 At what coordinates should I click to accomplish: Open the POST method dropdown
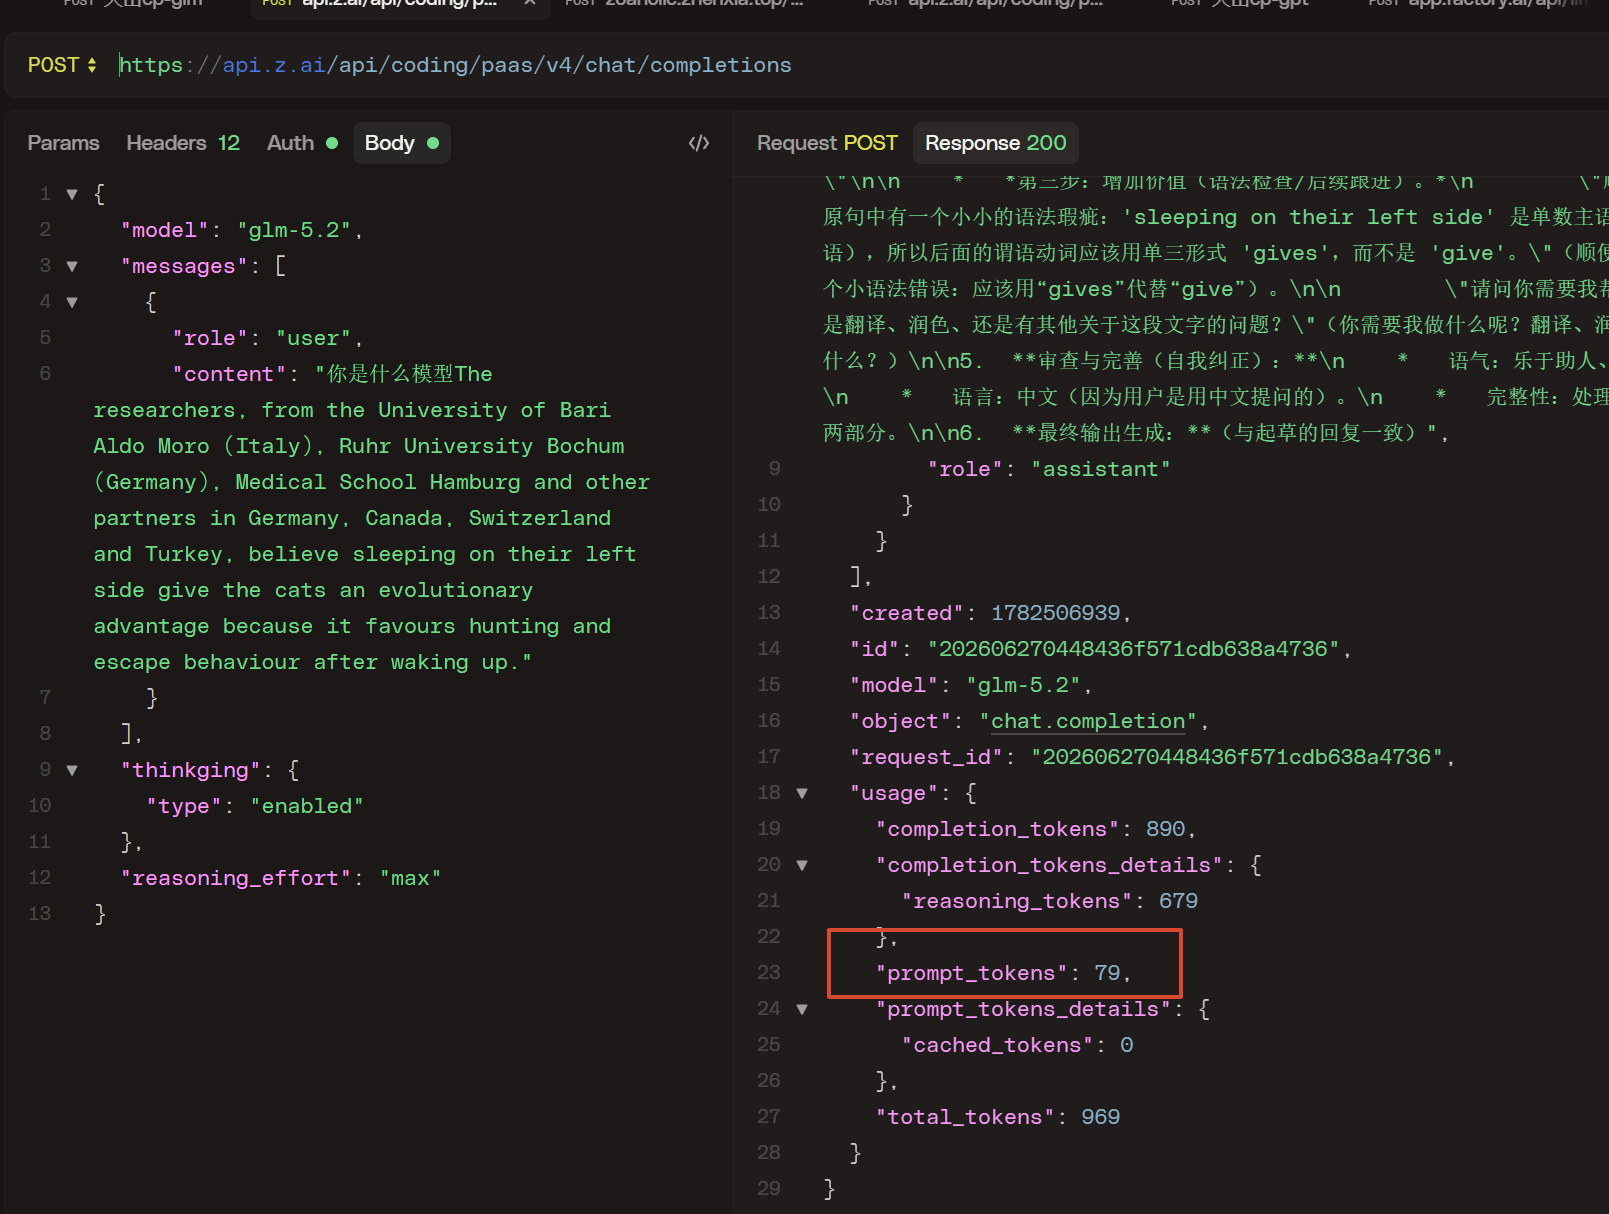tap(62, 65)
